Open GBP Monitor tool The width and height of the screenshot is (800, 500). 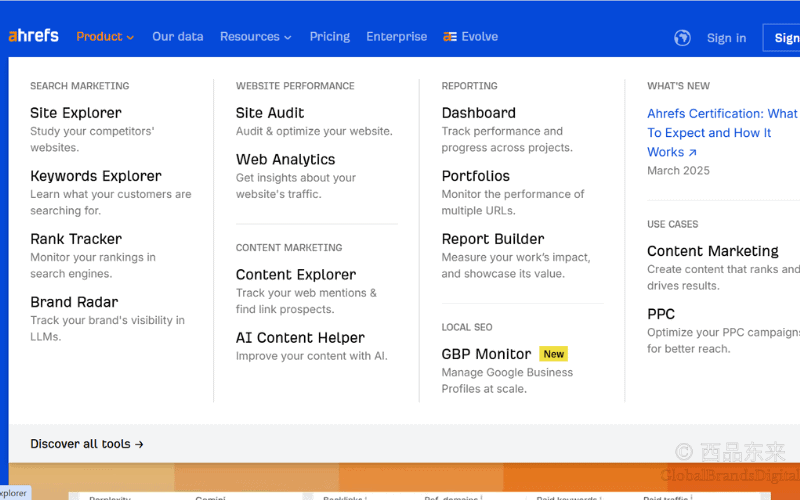[486, 354]
